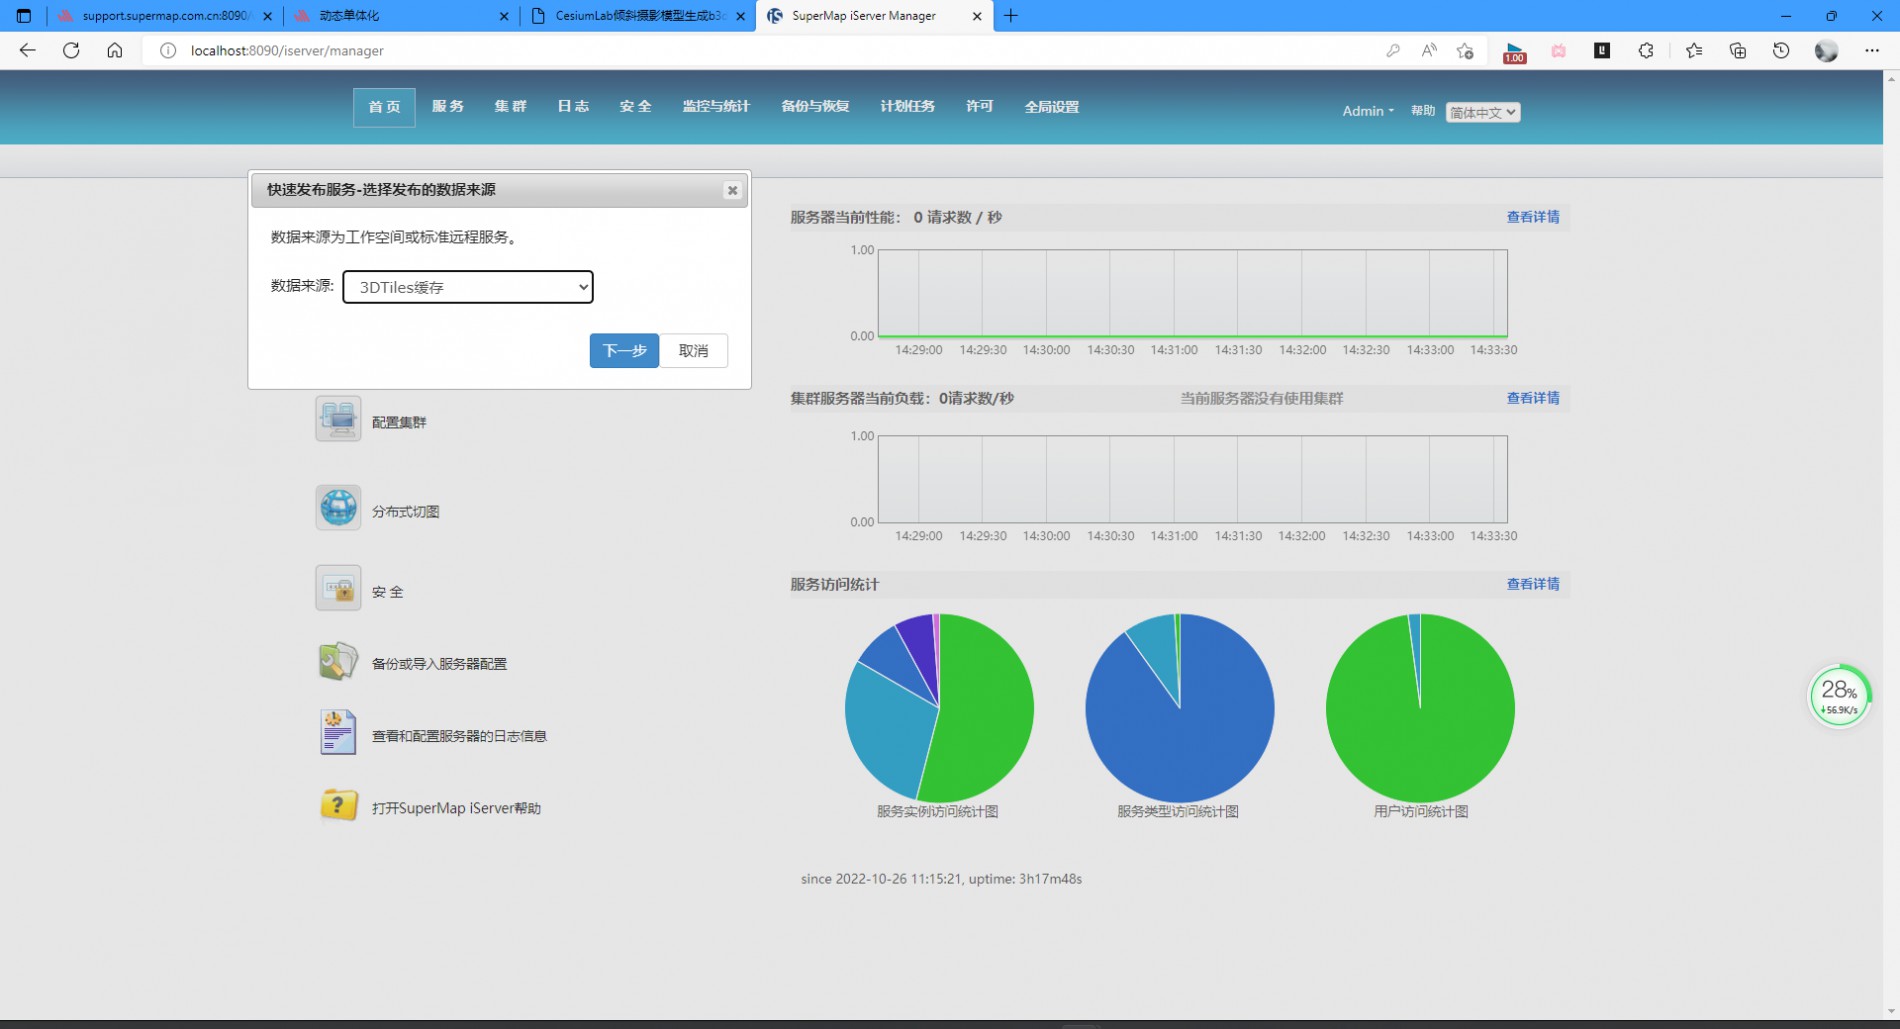Screen dimensions: 1900x1029
Task: Open the 服务 navigation menu
Action: point(448,106)
